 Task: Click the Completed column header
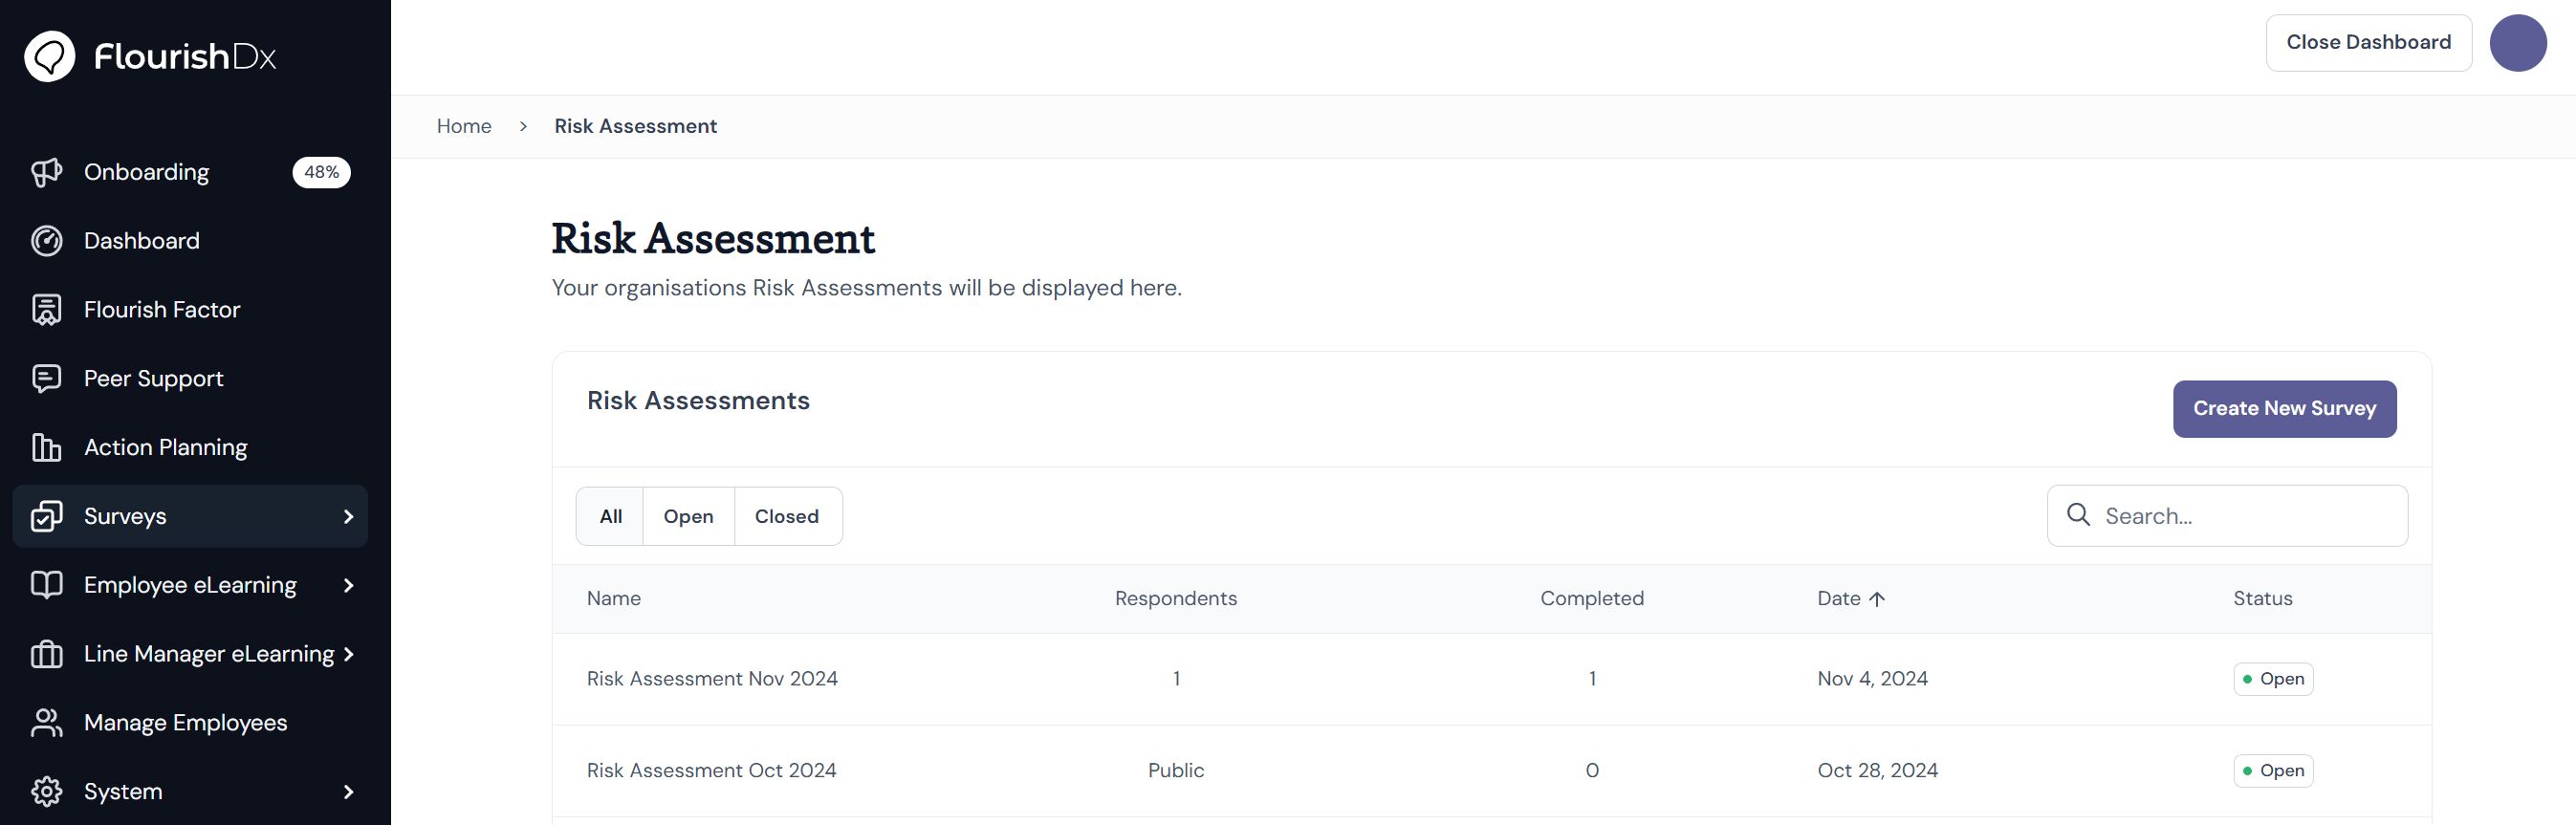pyautogui.click(x=1592, y=599)
